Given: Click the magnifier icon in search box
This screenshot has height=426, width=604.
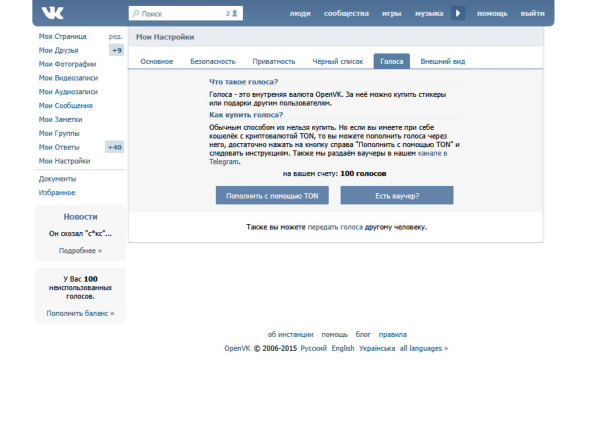Looking at the screenshot, I should (136, 13).
